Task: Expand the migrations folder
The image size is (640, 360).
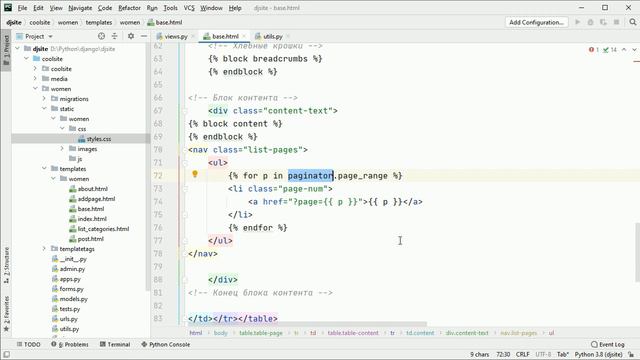Action: [44, 99]
